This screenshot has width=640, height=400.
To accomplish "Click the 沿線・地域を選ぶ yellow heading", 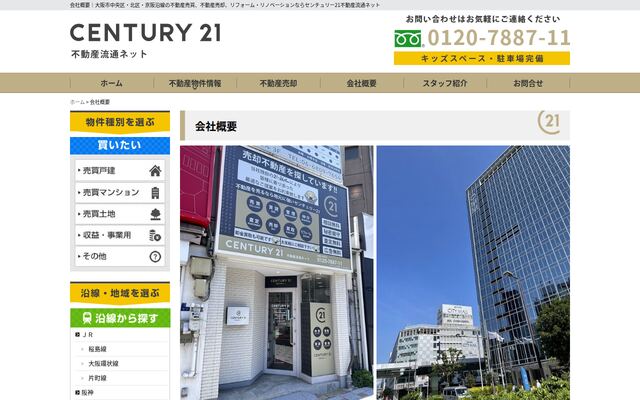I will coord(120,293).
